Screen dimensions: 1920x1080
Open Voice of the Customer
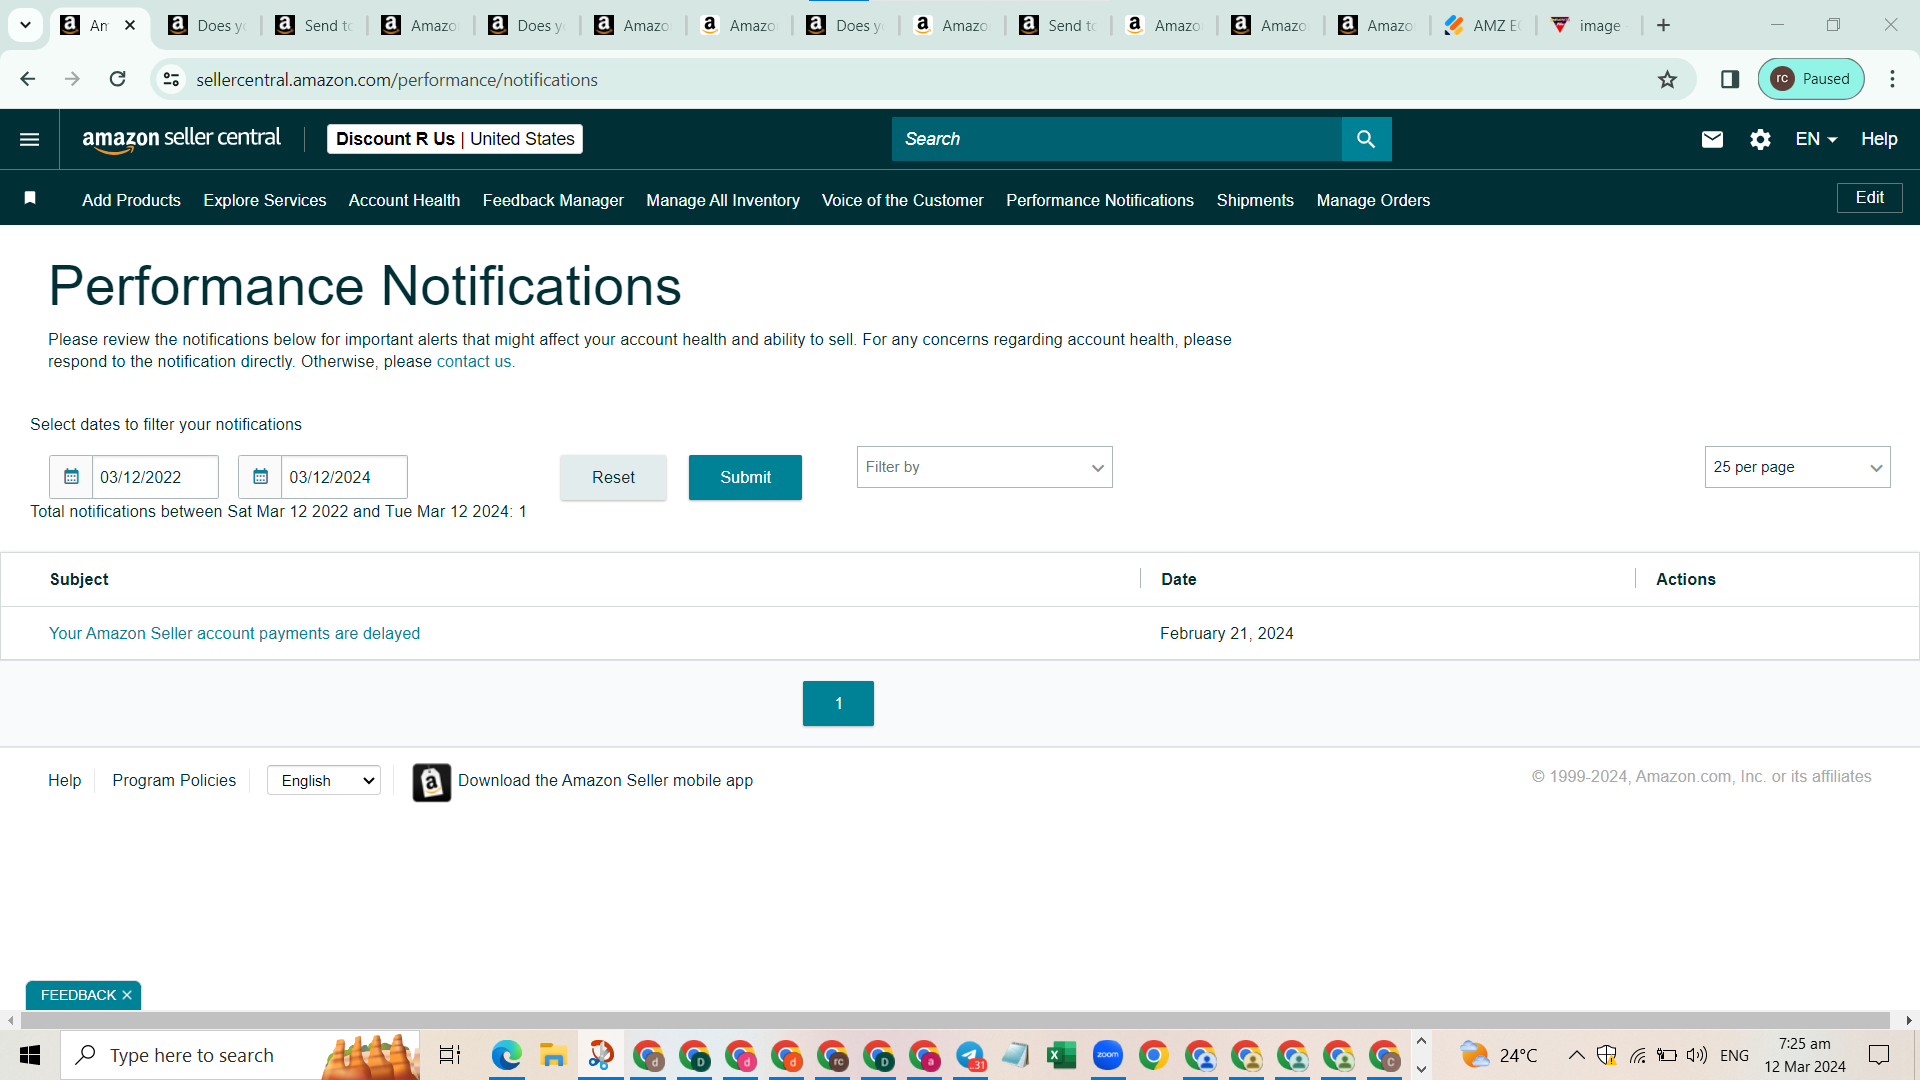click(903, 200)
